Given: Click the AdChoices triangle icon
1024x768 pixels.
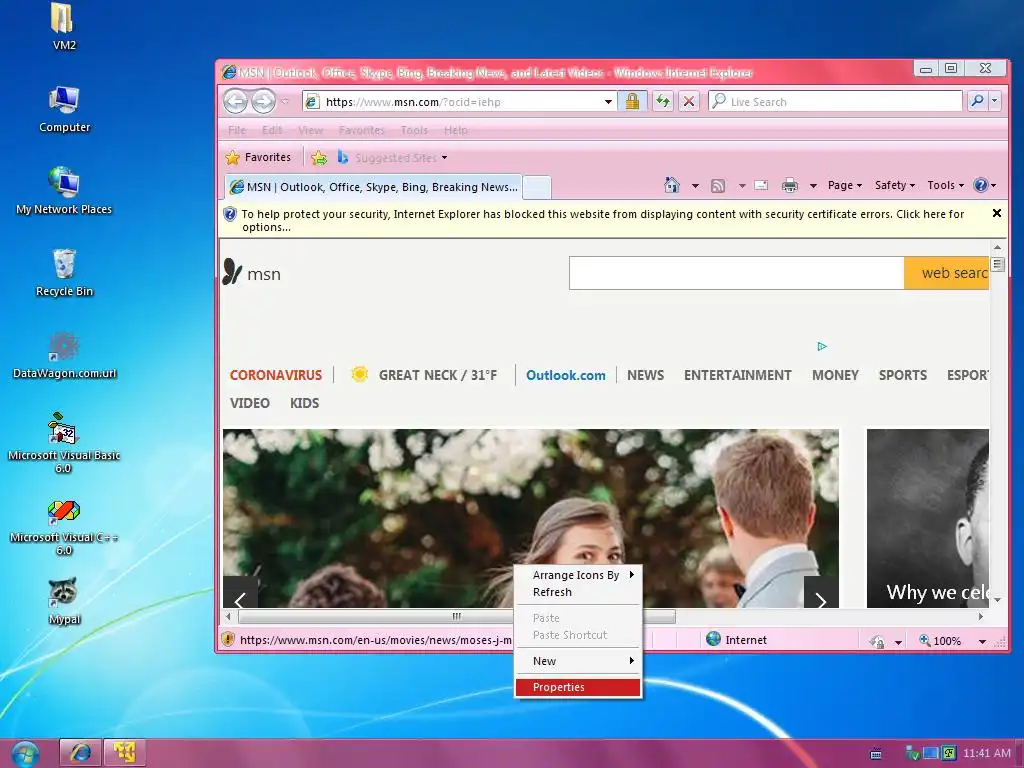Looking at the screenshot, I should 822,346.
